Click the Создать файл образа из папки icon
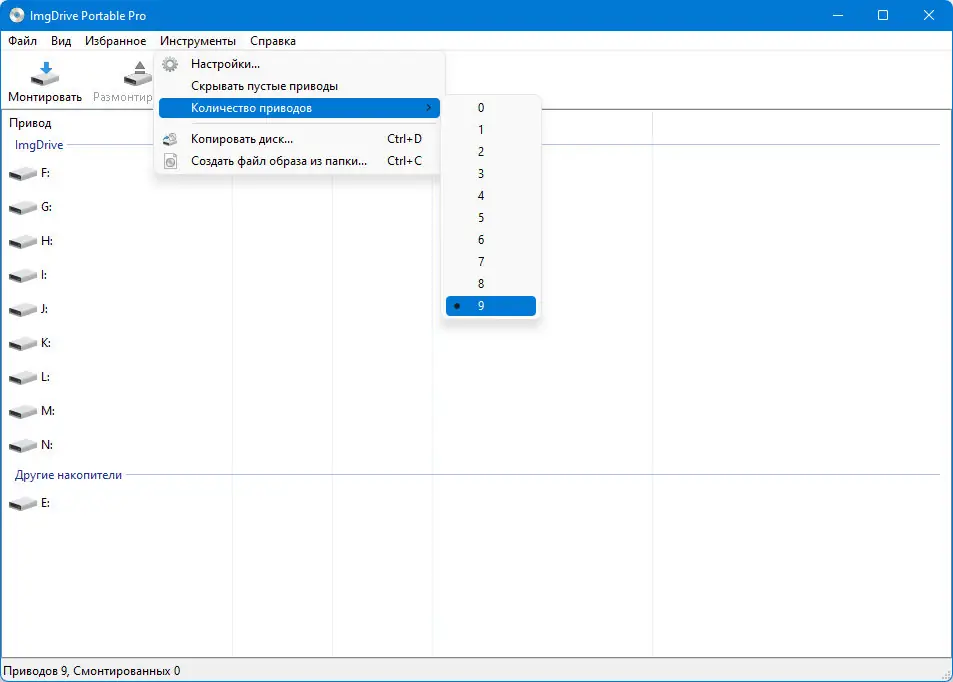Screen dimensions: 953x682 170,161
